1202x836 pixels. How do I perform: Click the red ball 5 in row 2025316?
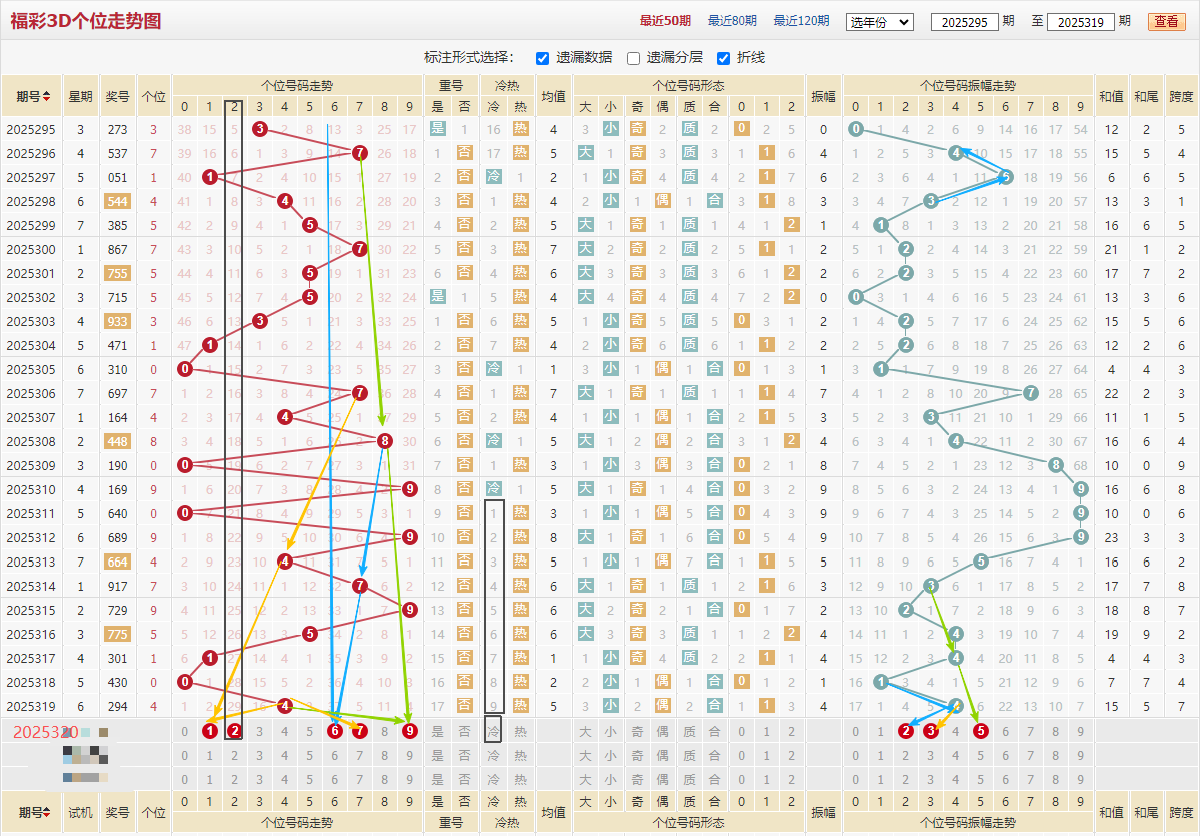tap(310, 634)
